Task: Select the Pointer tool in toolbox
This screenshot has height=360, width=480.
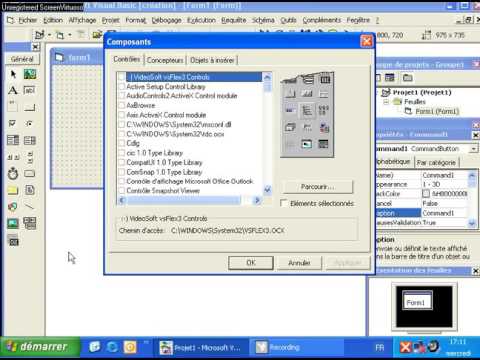Action: [x=13, y=74]
